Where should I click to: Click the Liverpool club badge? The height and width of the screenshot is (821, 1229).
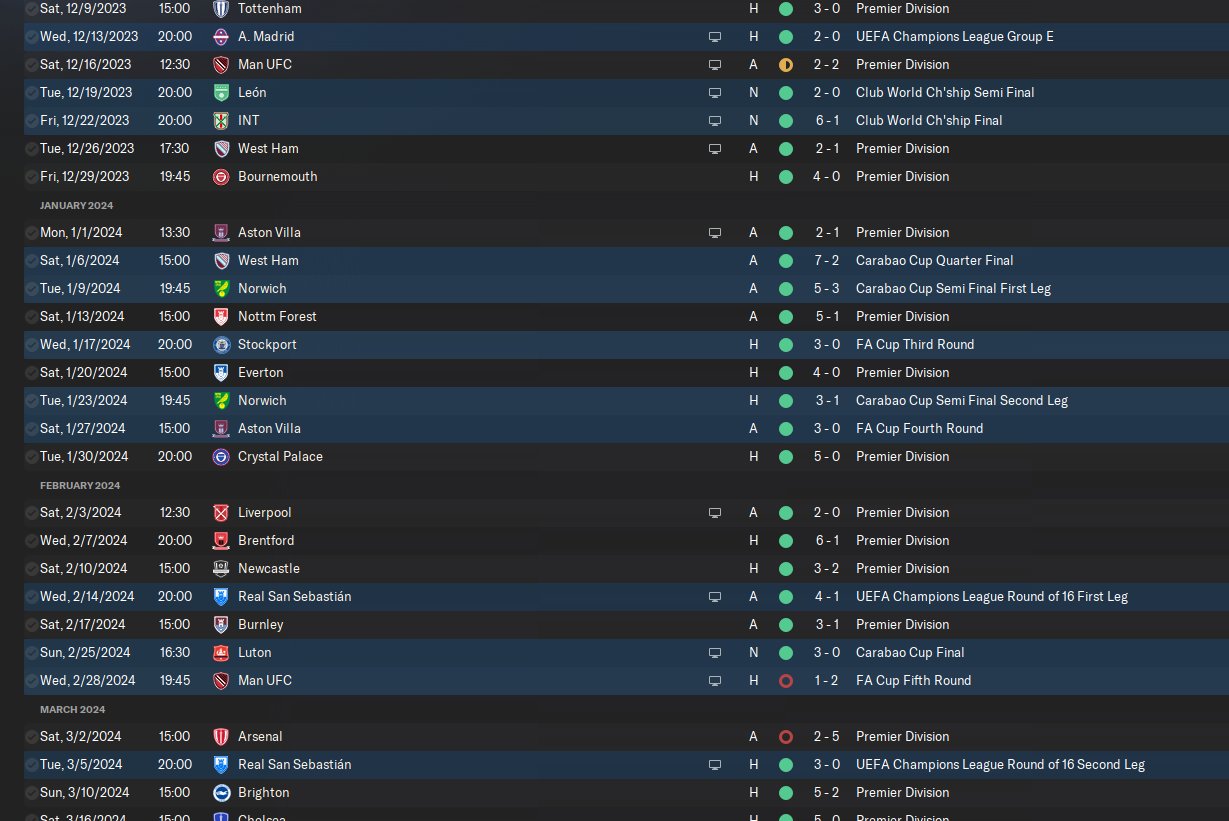(x=221, y=512)
